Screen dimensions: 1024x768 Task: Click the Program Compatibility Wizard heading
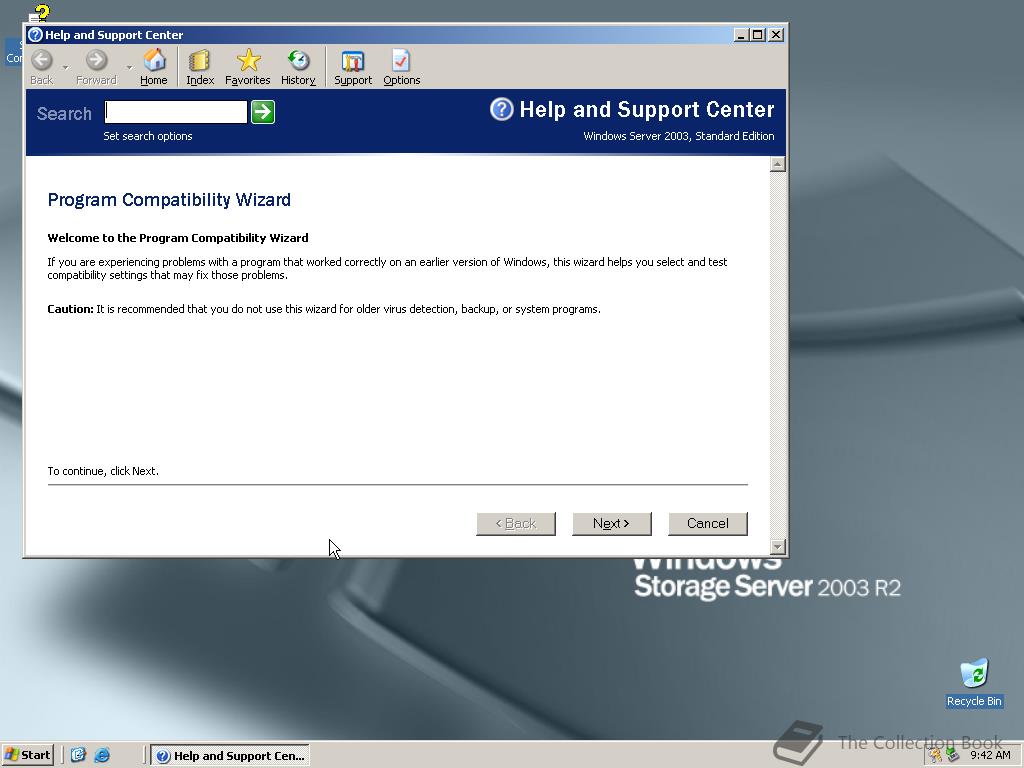pos(169,200)
